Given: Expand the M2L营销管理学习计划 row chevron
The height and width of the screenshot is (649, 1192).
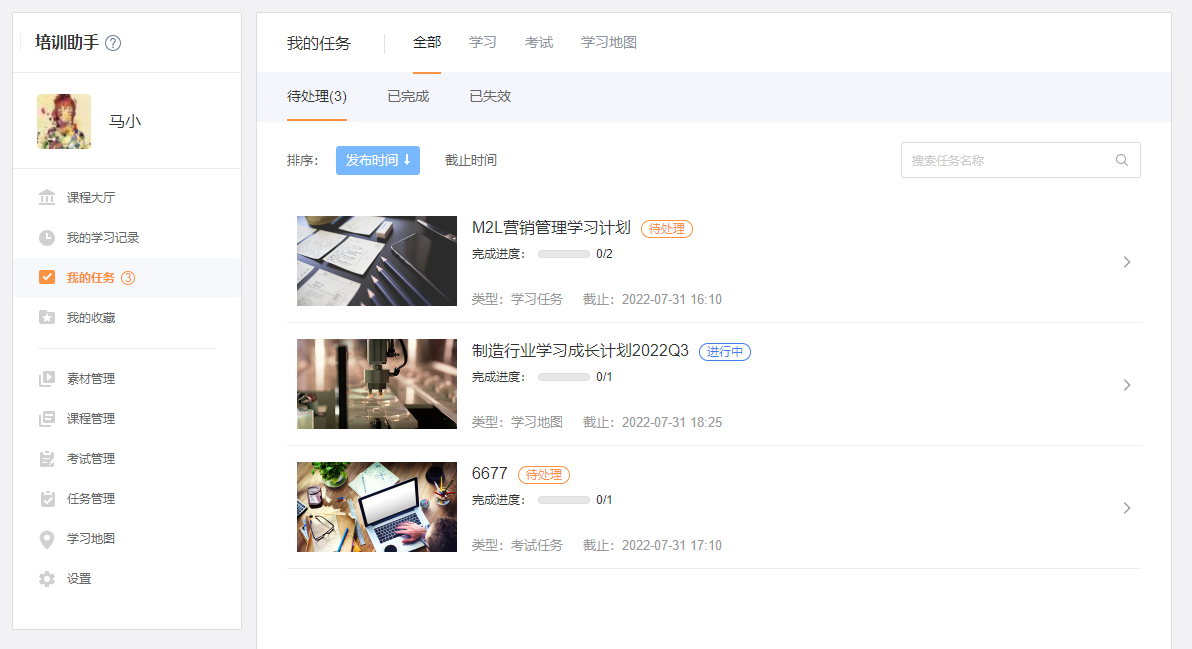Looking at the screenshot, I should (x=1127, y=262).
